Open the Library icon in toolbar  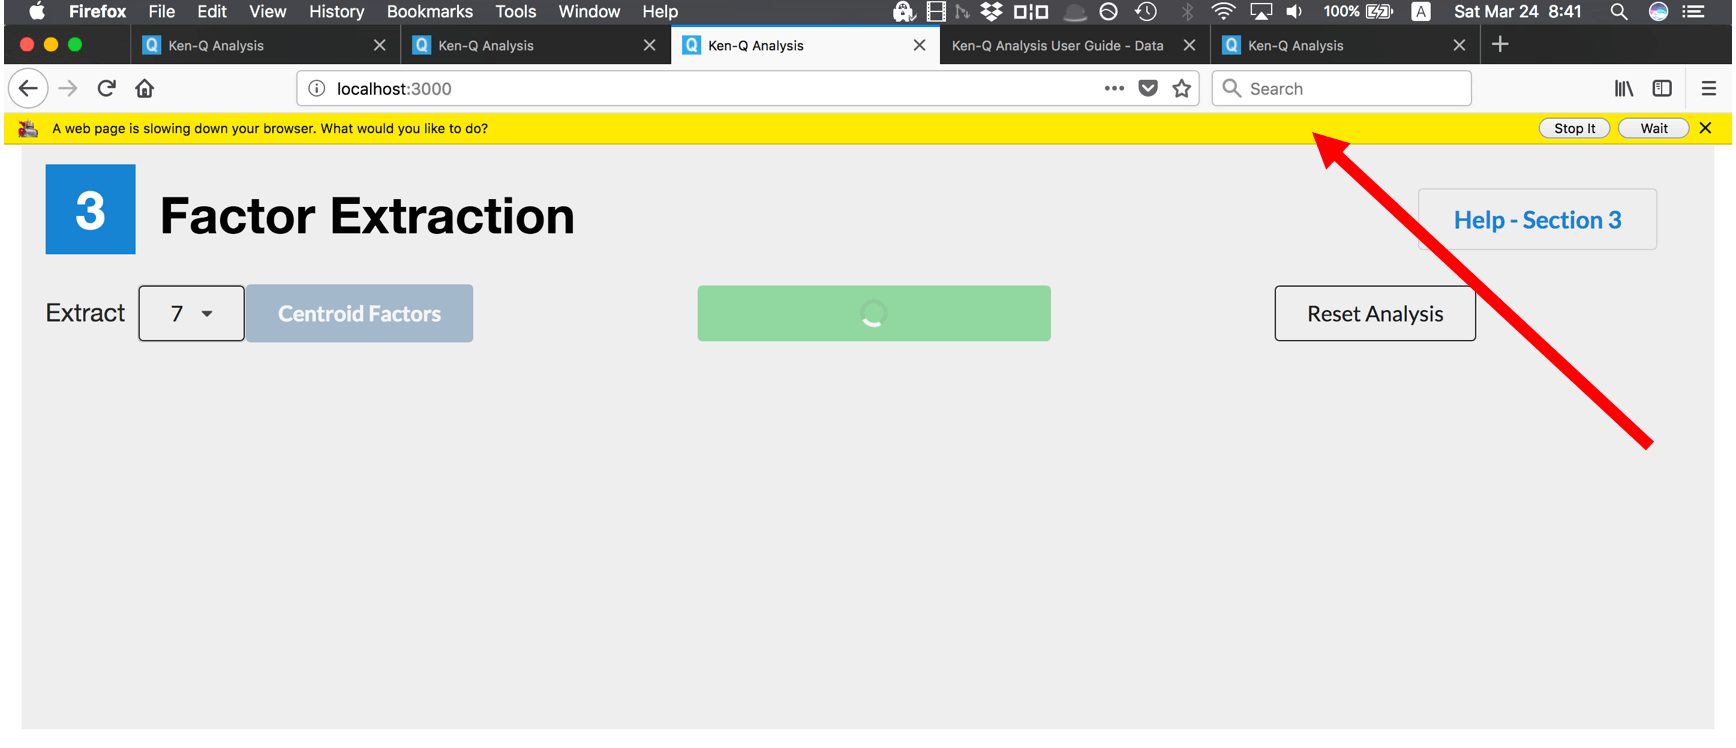pos(1624,88)
